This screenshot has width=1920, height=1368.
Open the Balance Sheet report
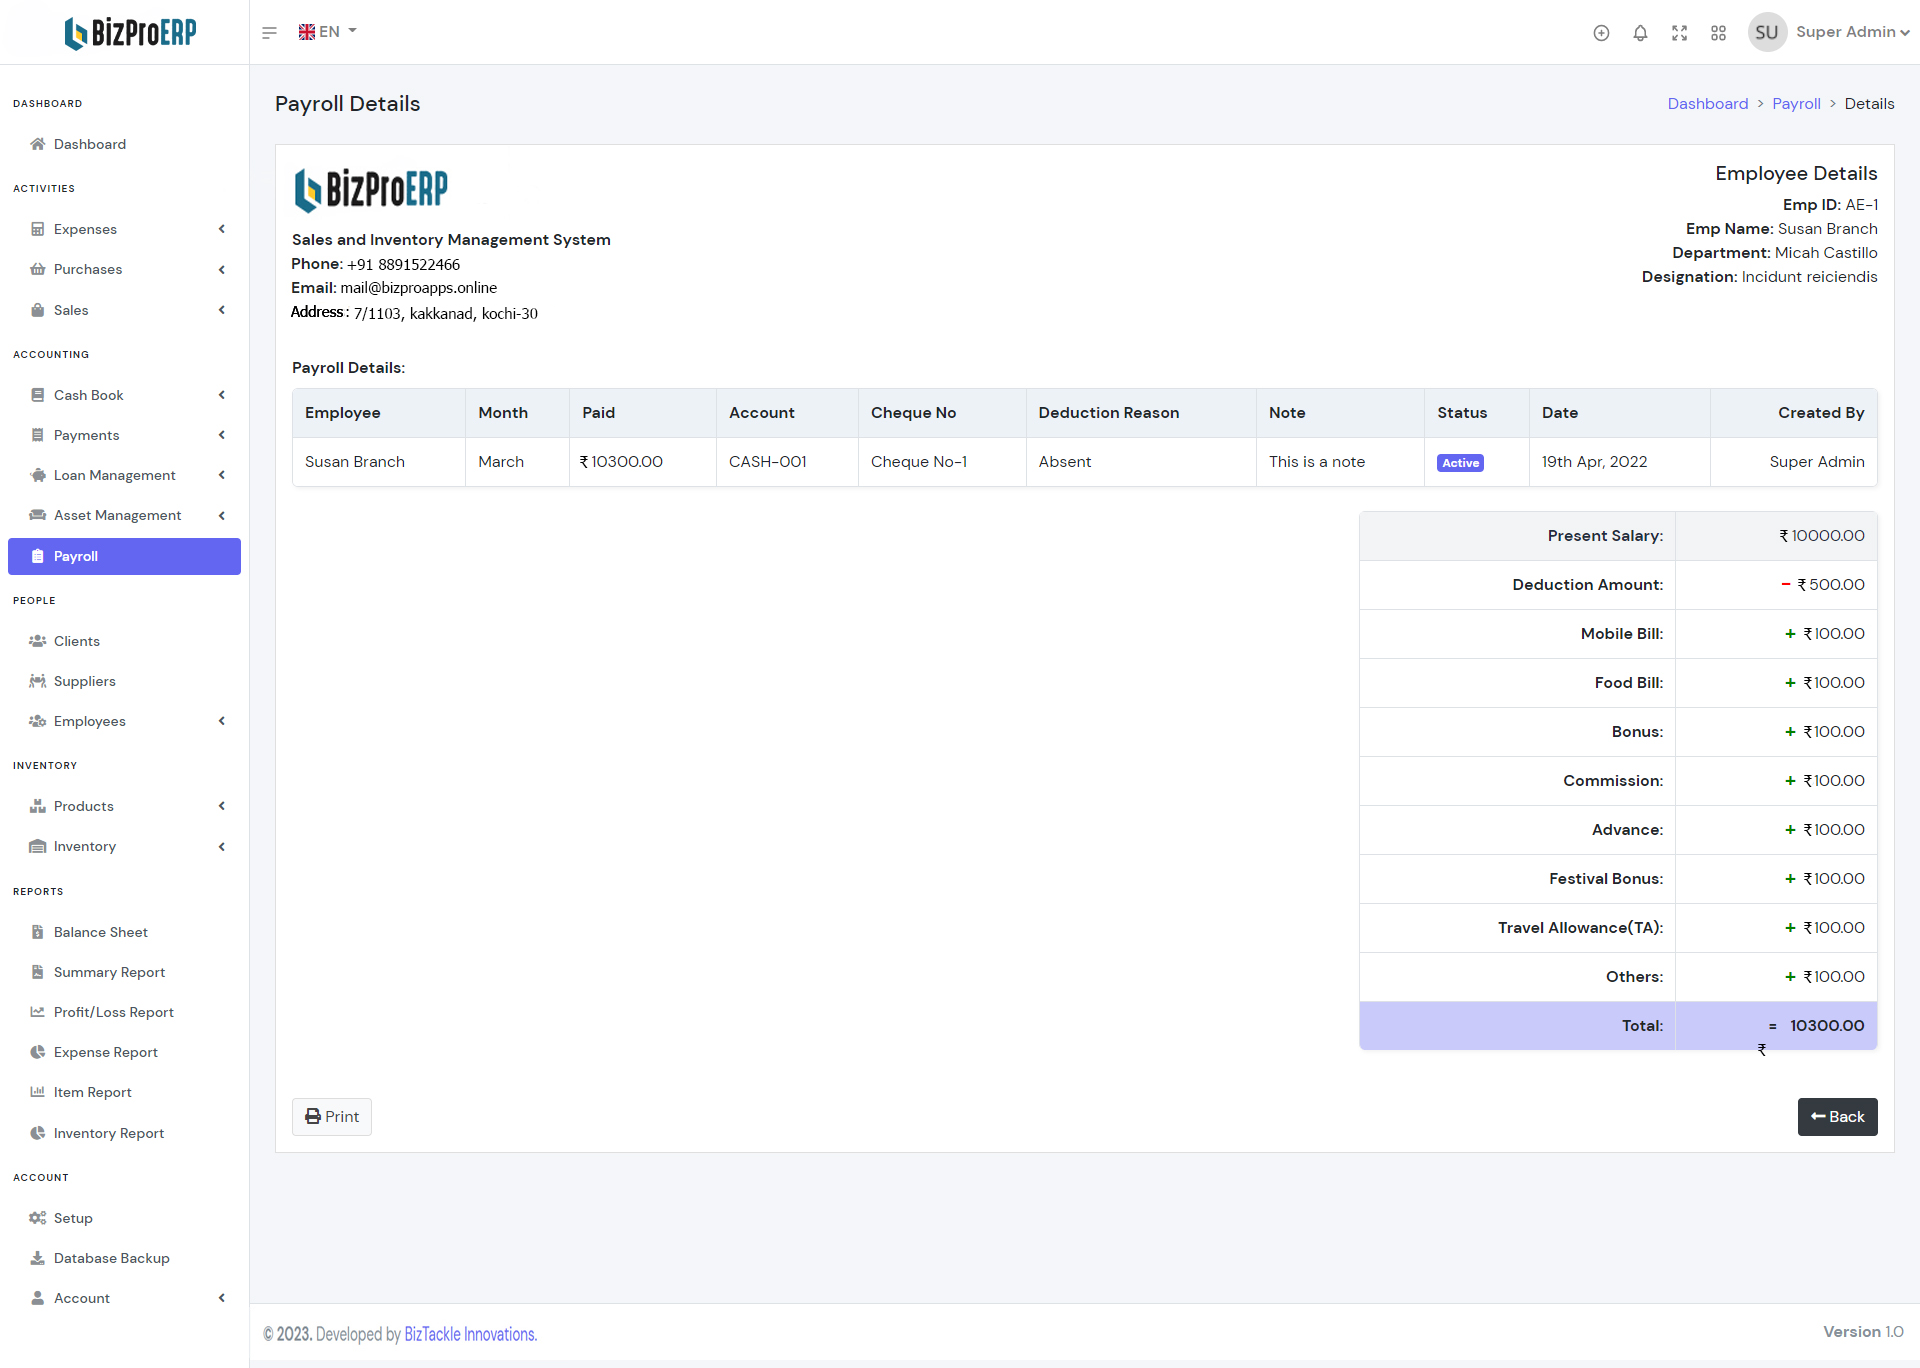click(x=100, y=932)
